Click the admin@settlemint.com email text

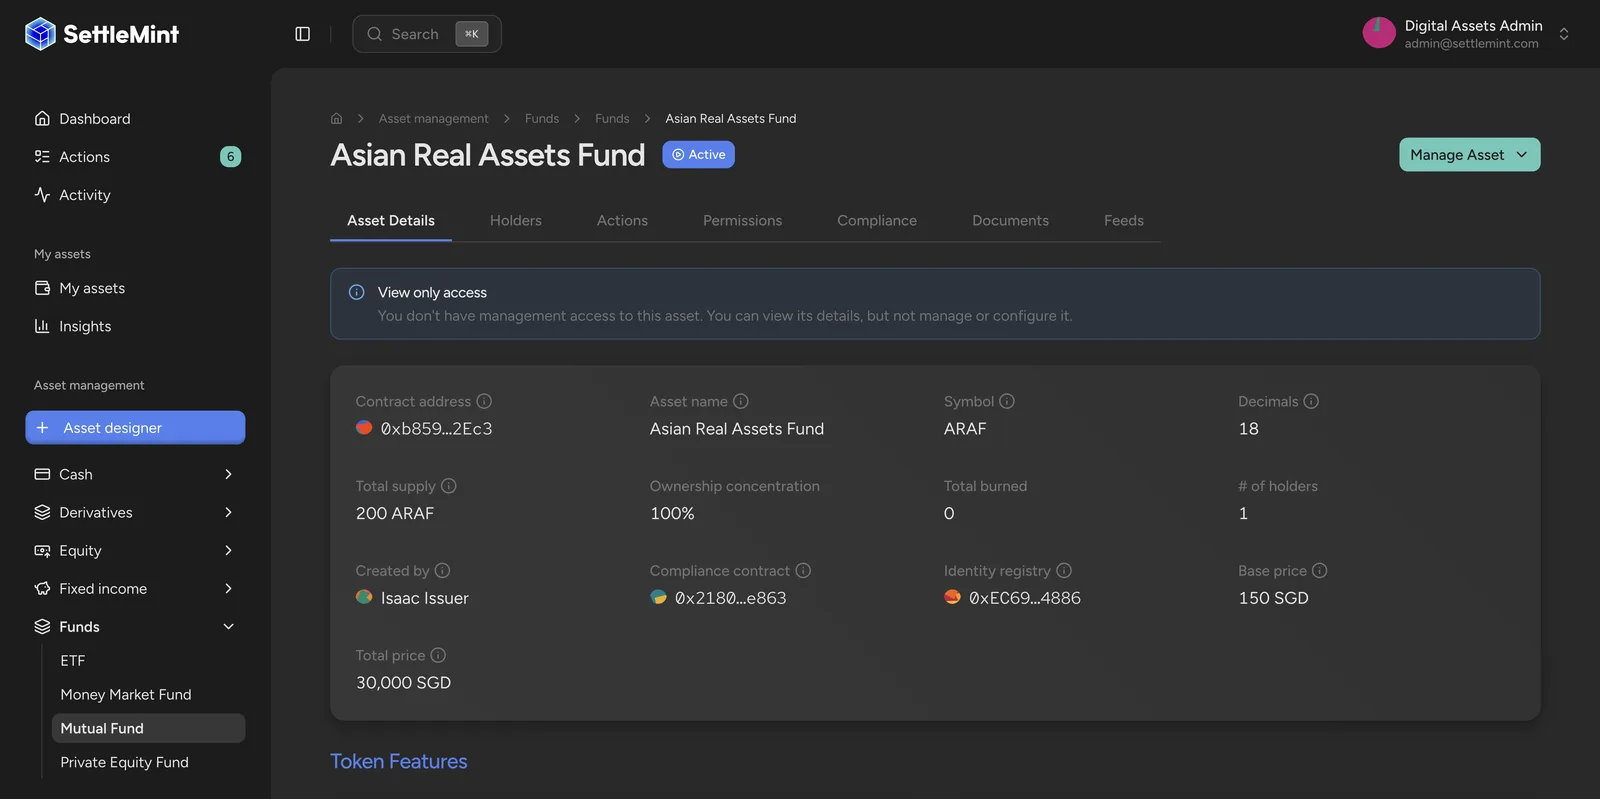tap(1471, 44)
